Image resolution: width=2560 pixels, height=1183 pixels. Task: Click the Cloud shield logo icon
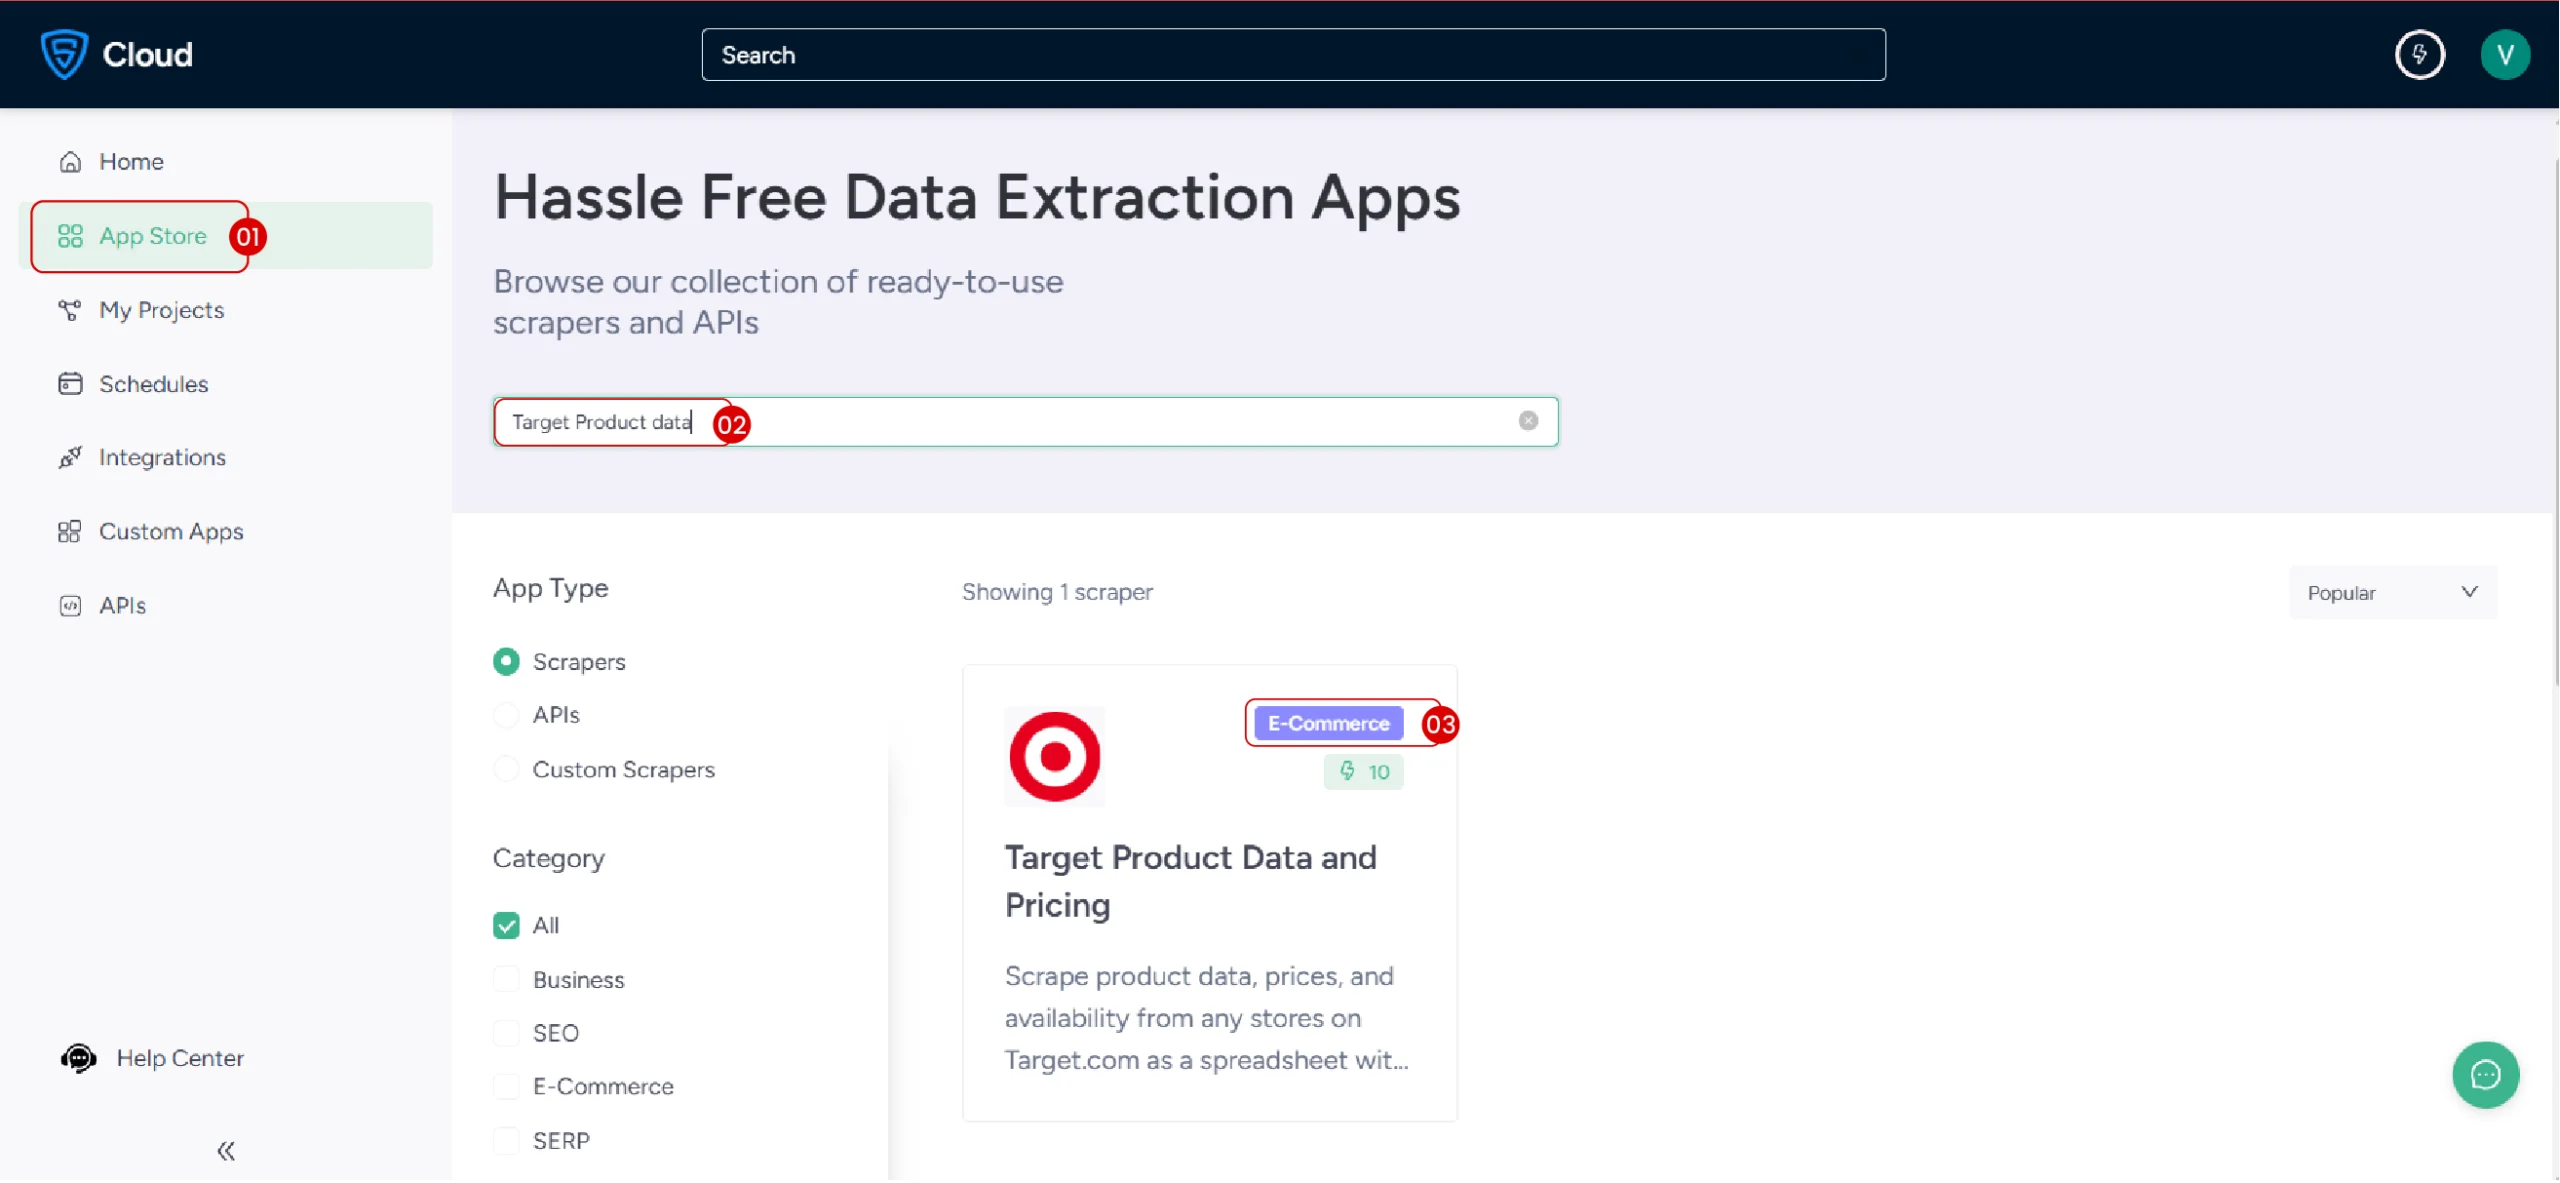tap(64, 54)
